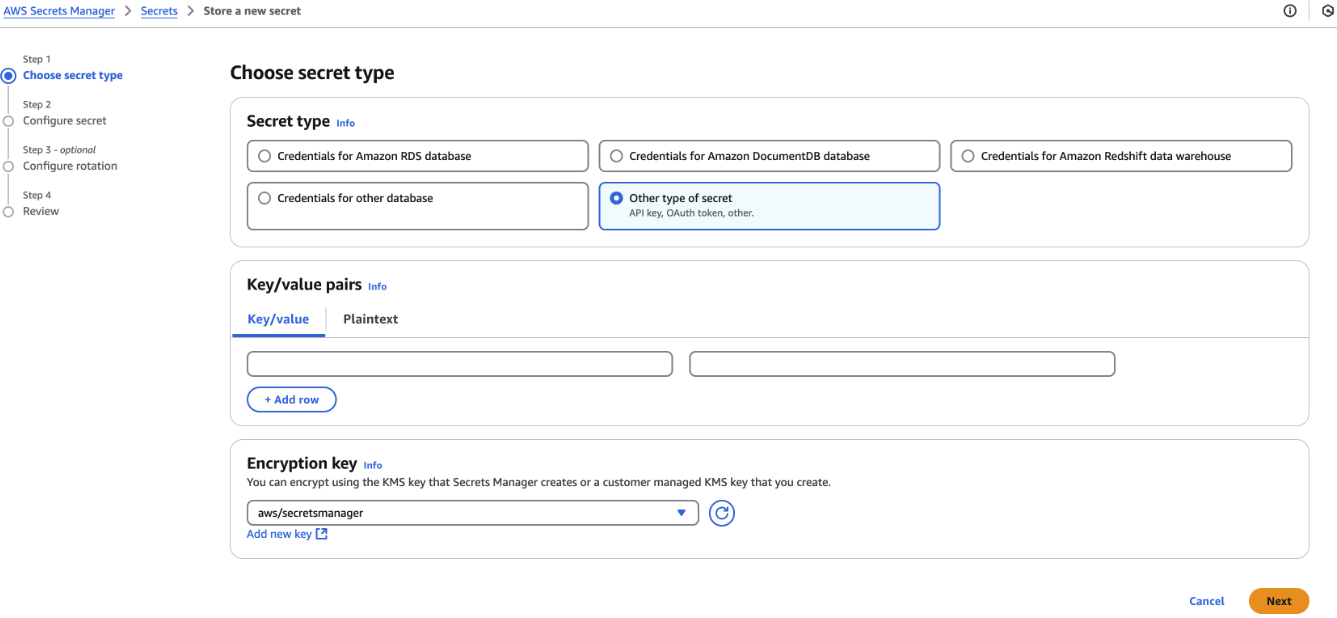Screen dimensions: 1337x618
Task: Click the secret value input field
Action: tap(902, 364)
